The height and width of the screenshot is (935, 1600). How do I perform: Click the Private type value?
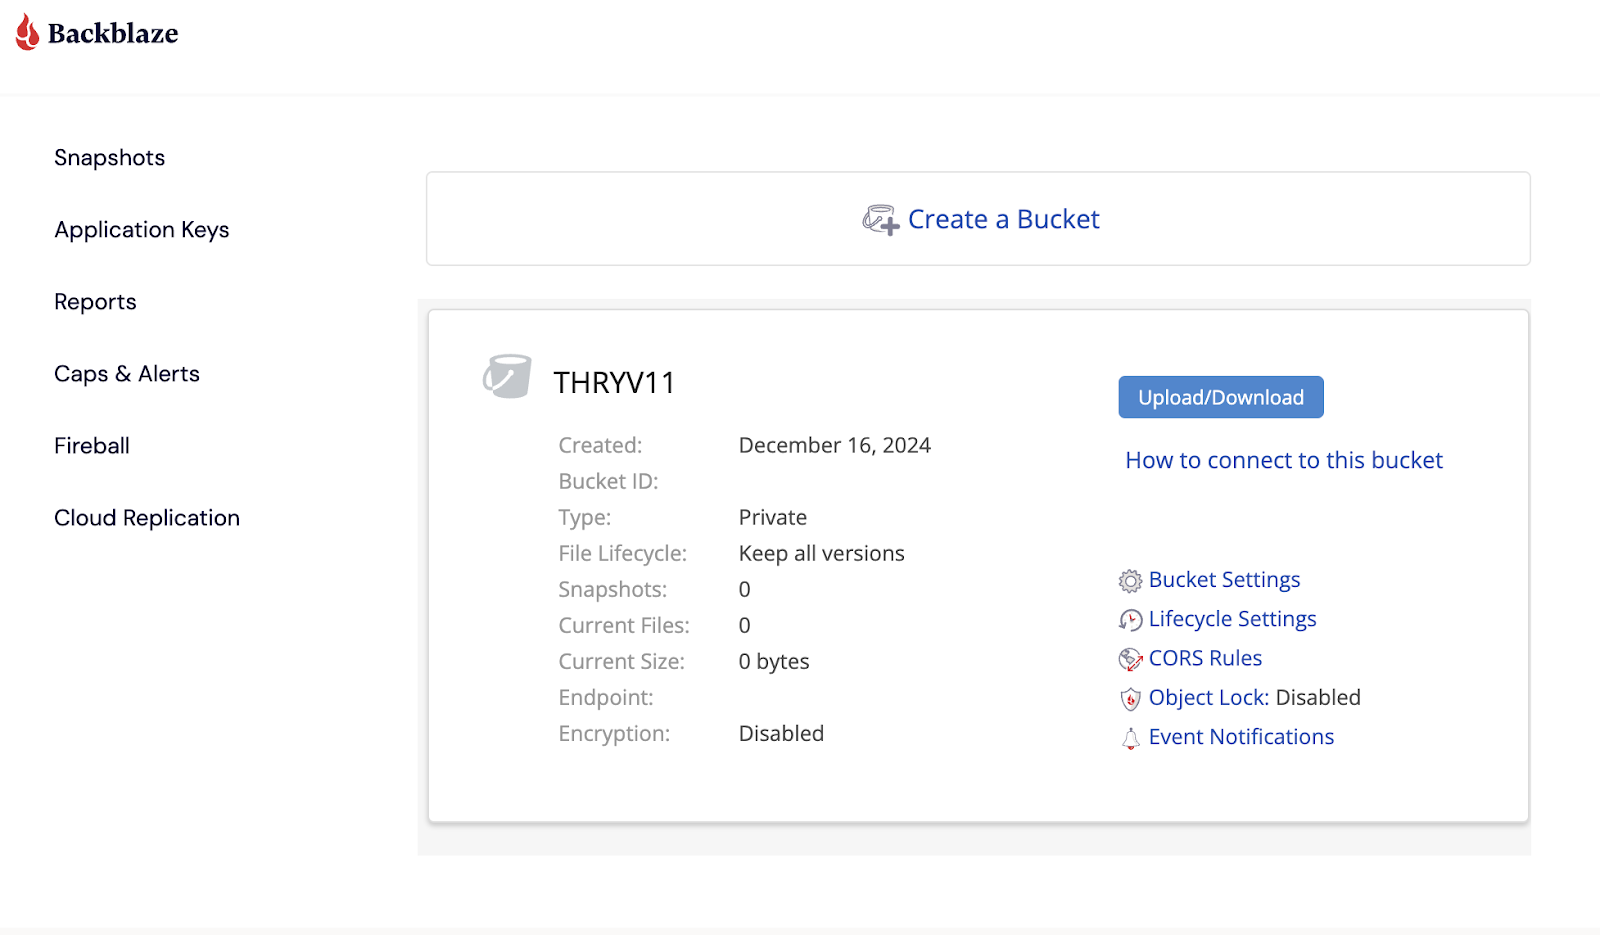773,517
